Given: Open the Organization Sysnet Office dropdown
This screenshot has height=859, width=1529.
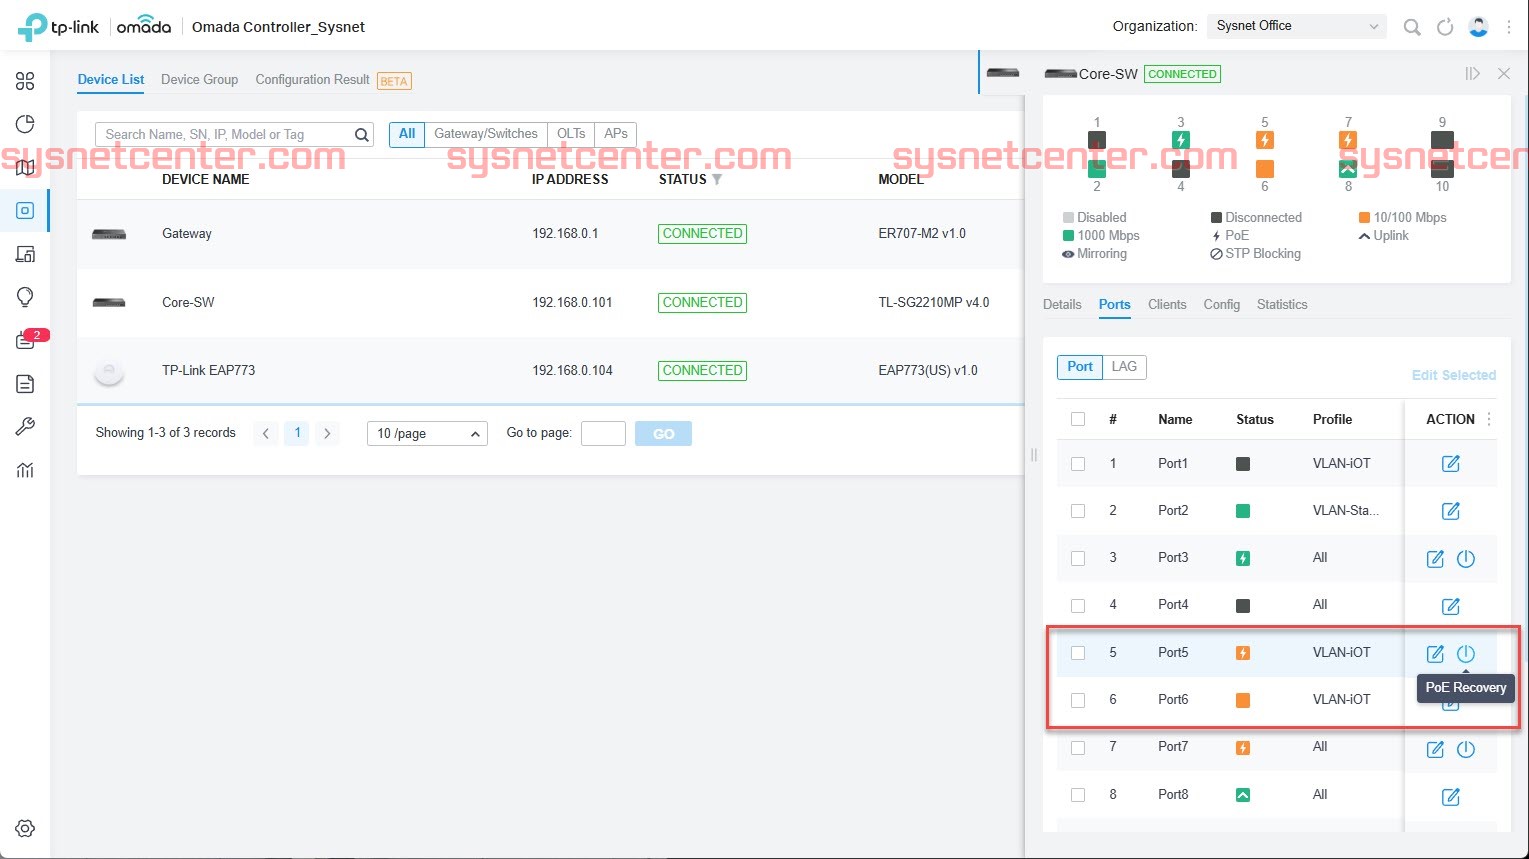Looking at the screenshot, I should point(1297,26).
